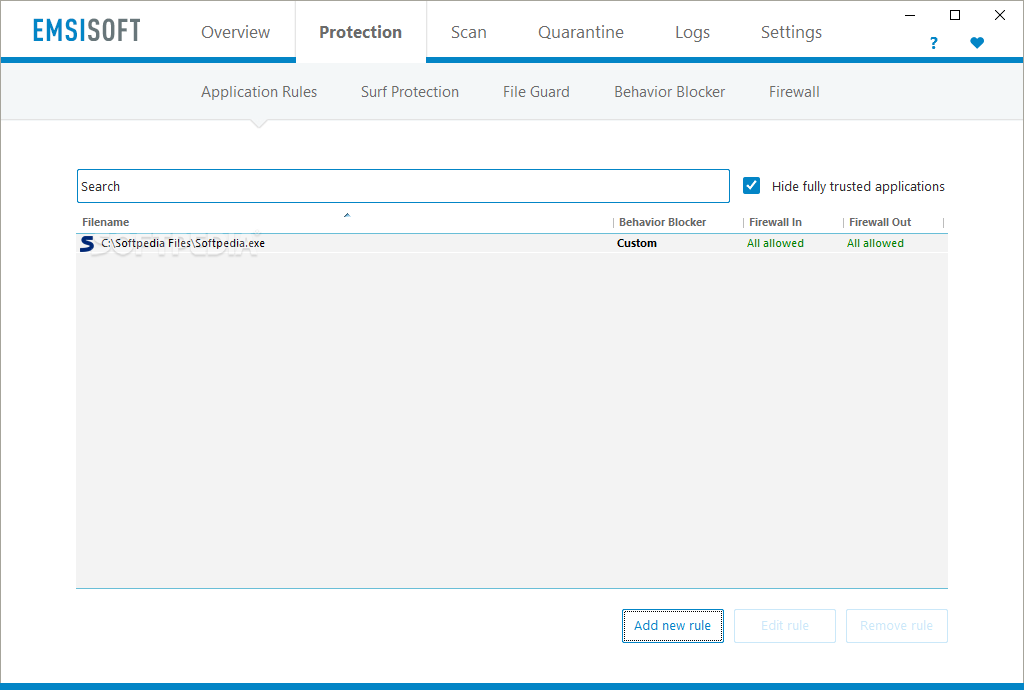This screenshot has width=1024, height=690.
Task: Click All allowed under Firewall Out
Action: click(x=875, y=243)
